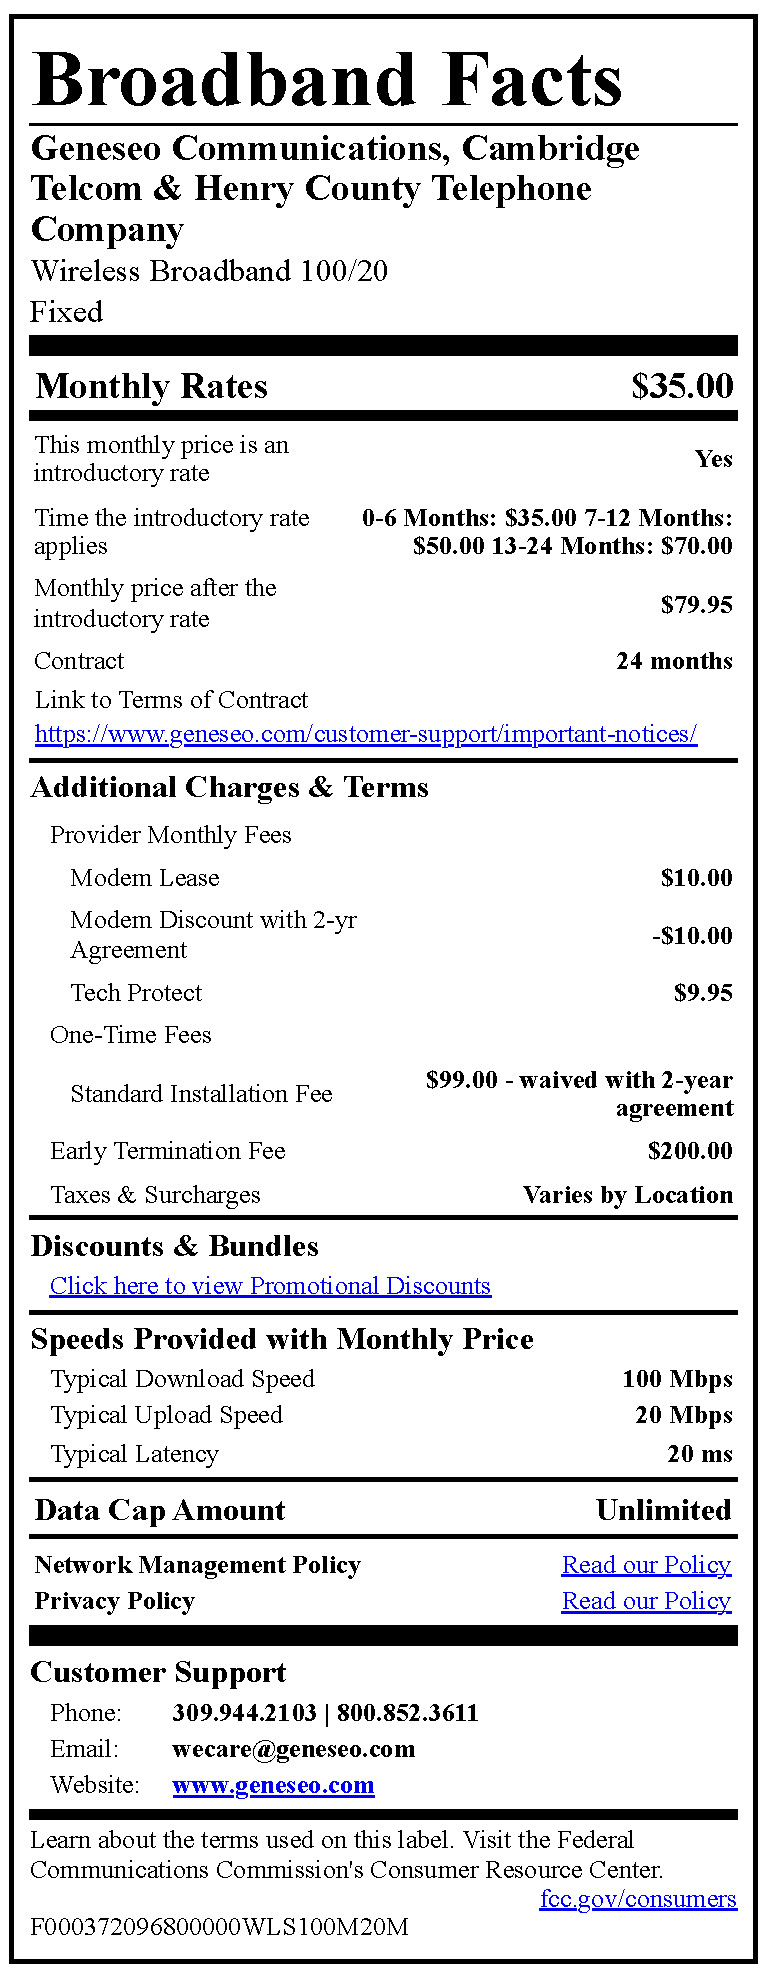Open Privacy Policy 'Read our Policy' link

646,1601
